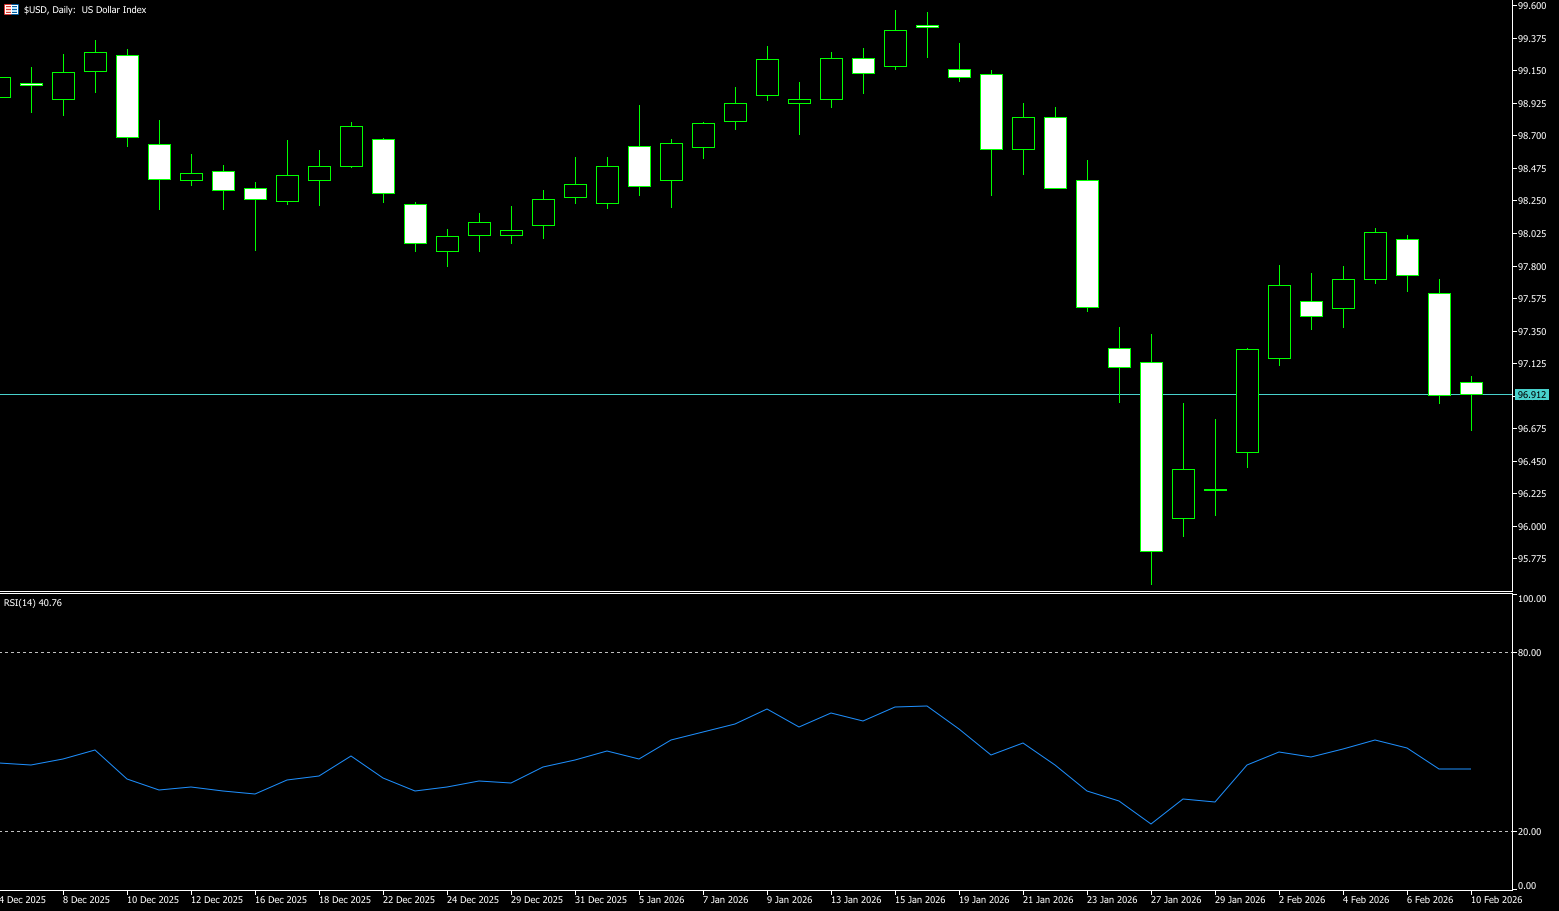Click the 80.00 RSI level label
The width and height of the screenshot is (1559, 911).
pos(1529,653)
